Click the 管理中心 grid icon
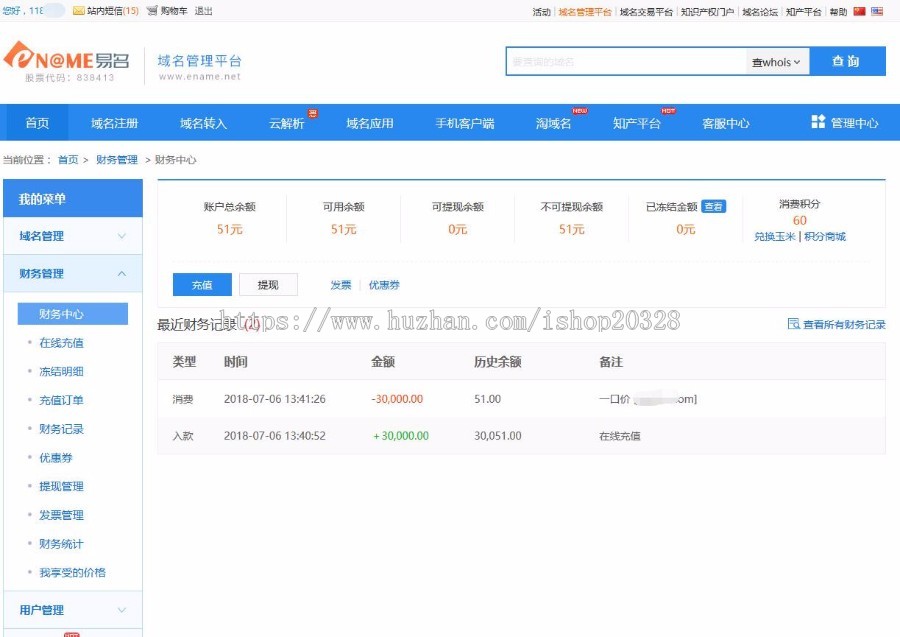The width and height of the screenshot is (900, 637). coord(819,120)
